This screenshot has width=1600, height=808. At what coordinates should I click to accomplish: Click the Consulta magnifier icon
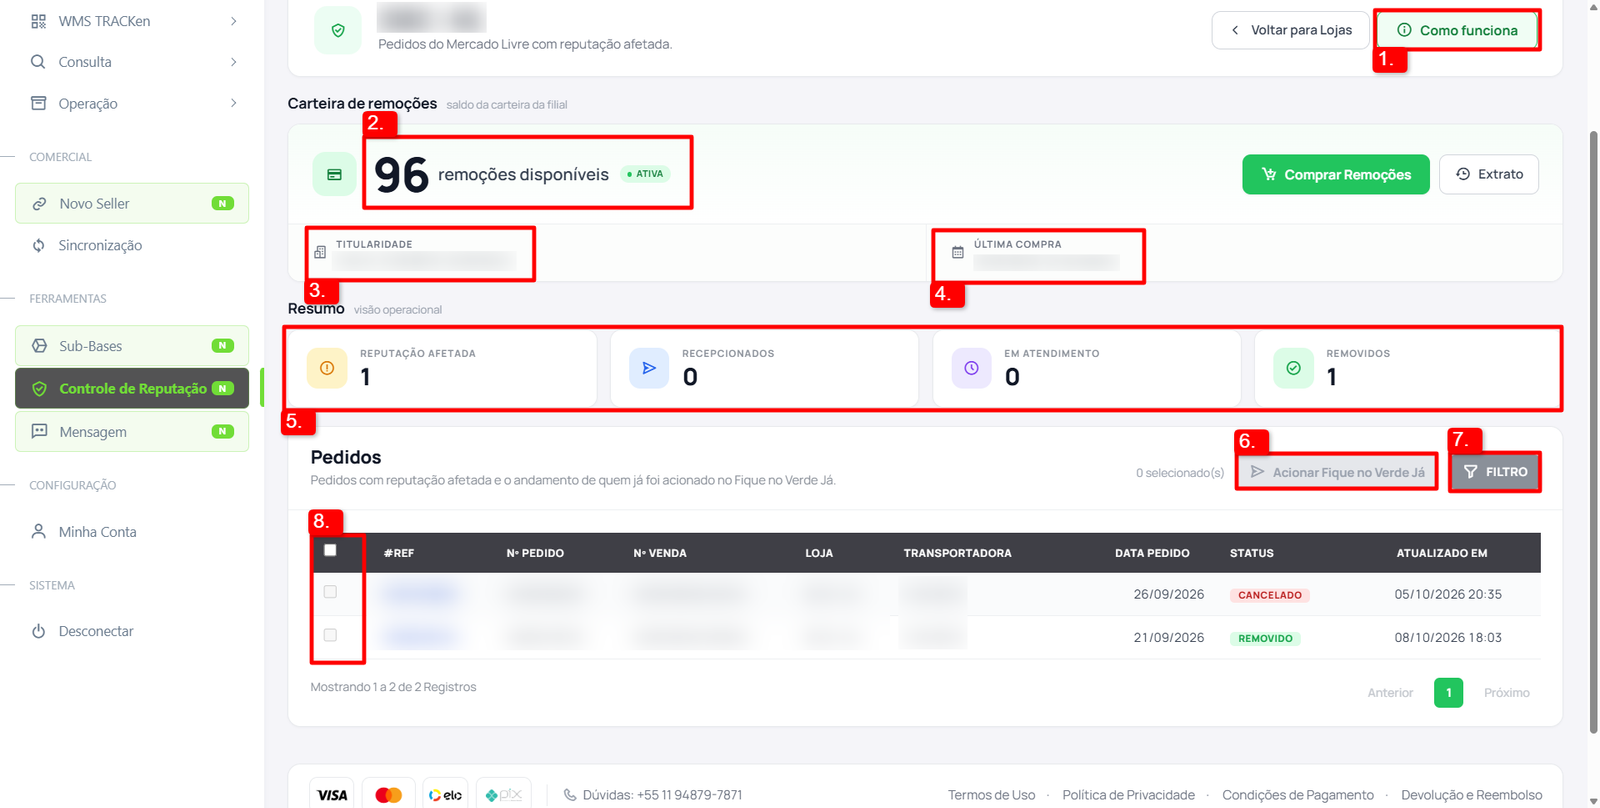(x=38, y=62)
